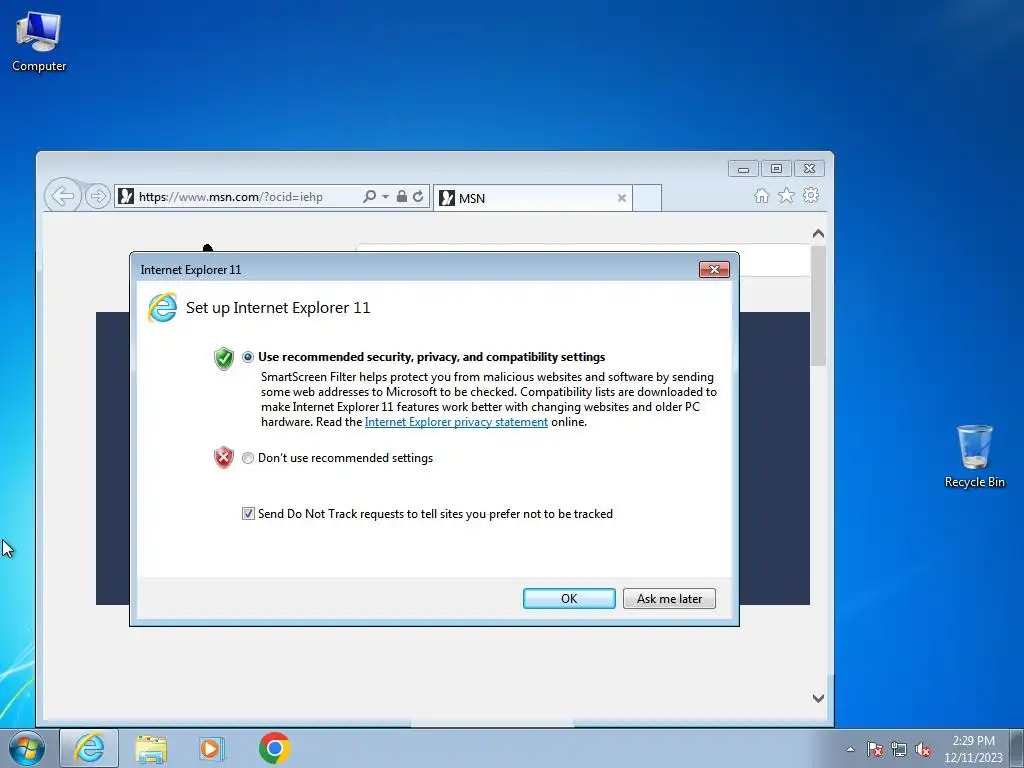This screenshot has width=1024, height=768.
Task: Go forward with the browser Forward arrow
Action: 98,196
